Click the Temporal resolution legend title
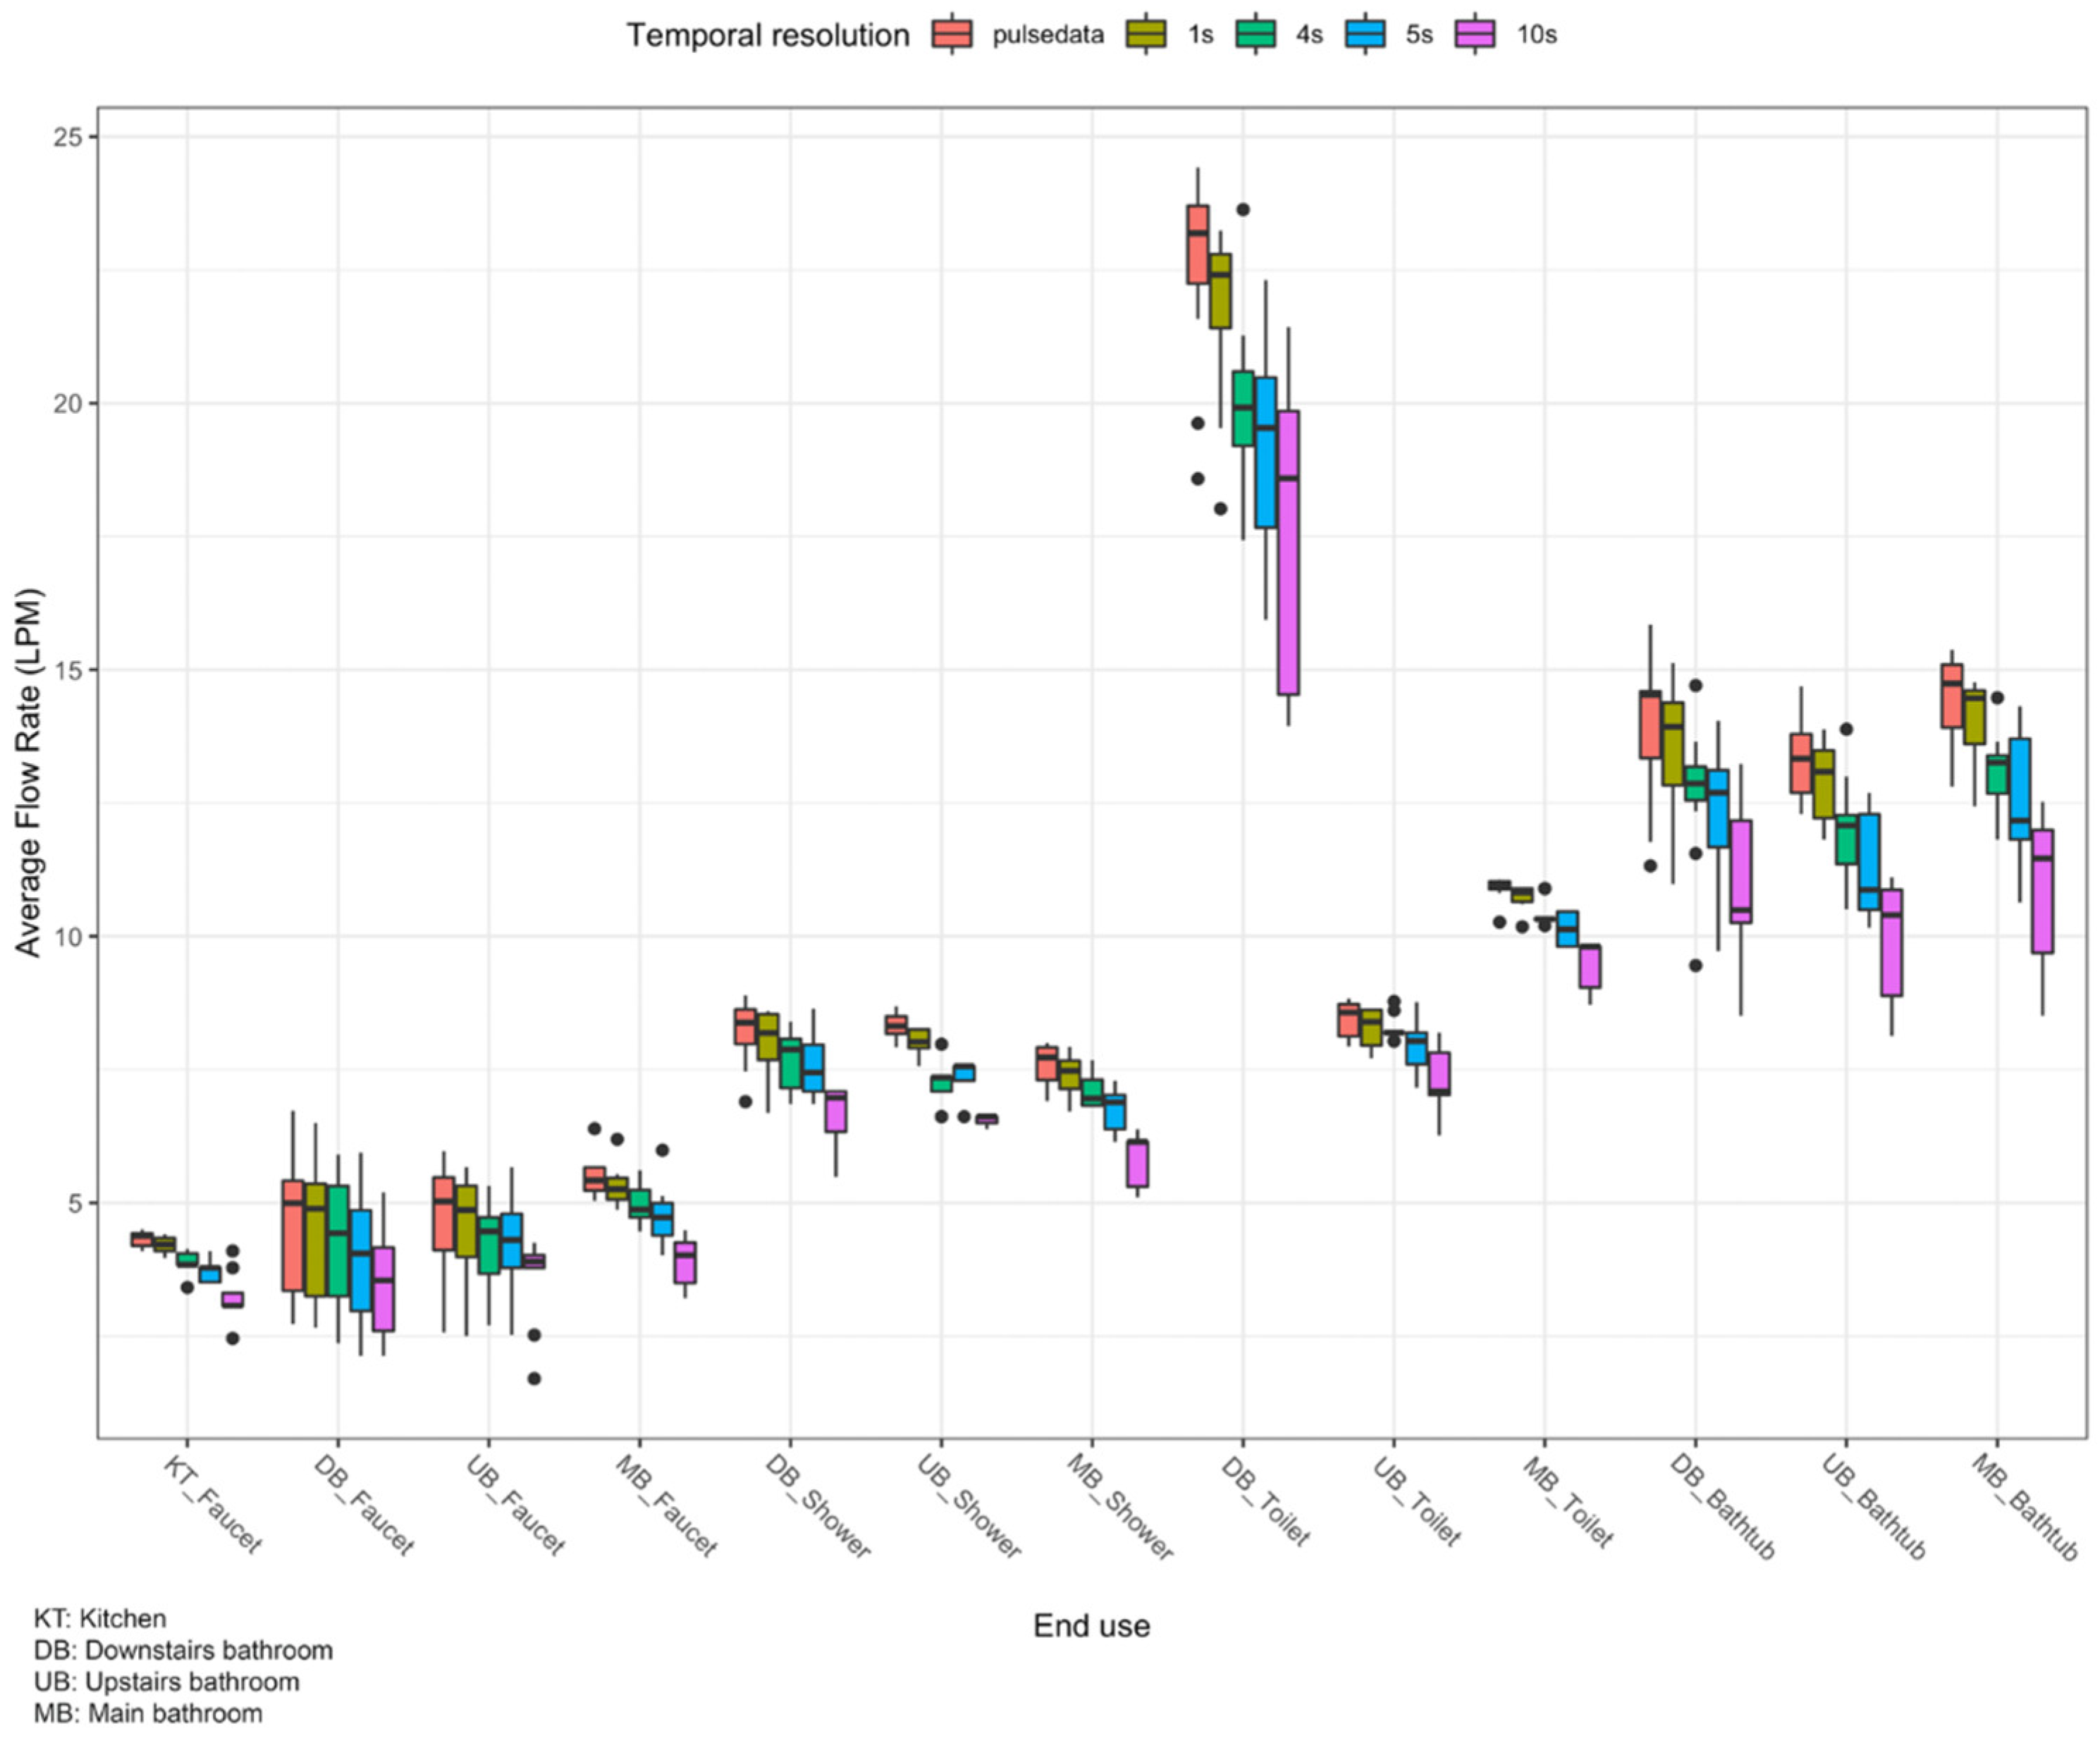This screenshot has width=2100, height=1738. 767,35
